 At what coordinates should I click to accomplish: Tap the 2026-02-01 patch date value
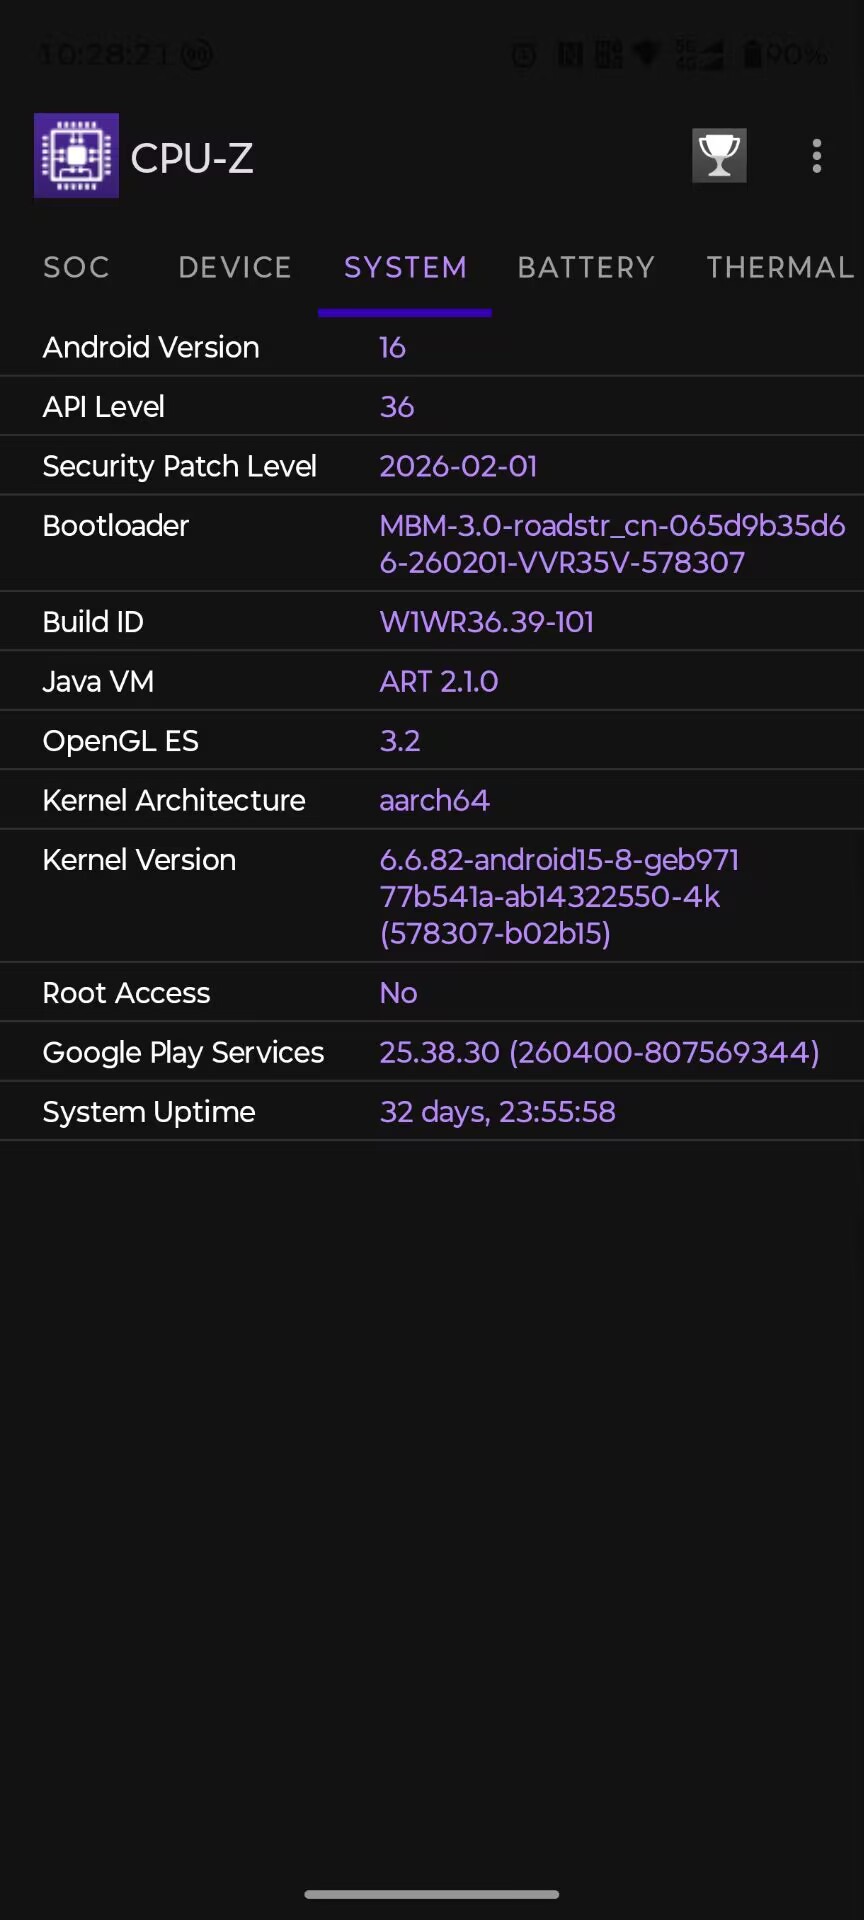tap(458, 466)
